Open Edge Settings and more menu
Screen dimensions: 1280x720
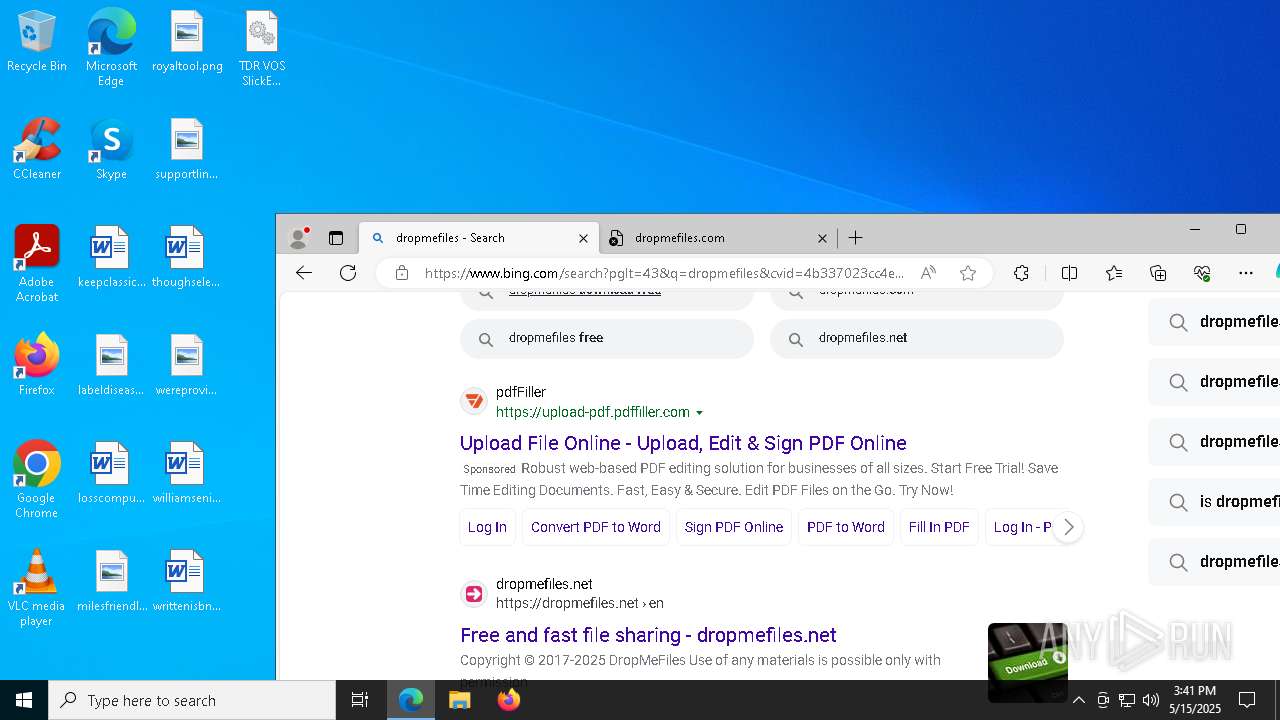(1246, 273)
